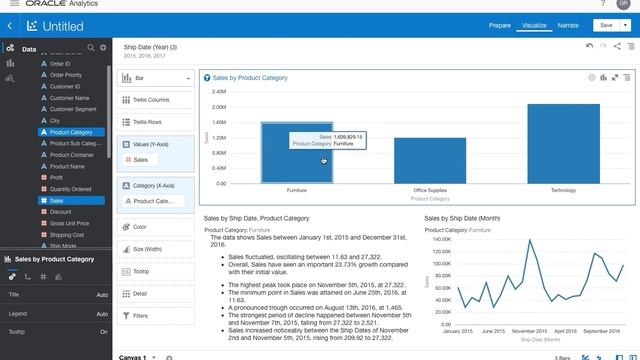Screen dimensions: 640x360
Task: Maximize the Sales by Product Category chart
Action: click(615, 77)
